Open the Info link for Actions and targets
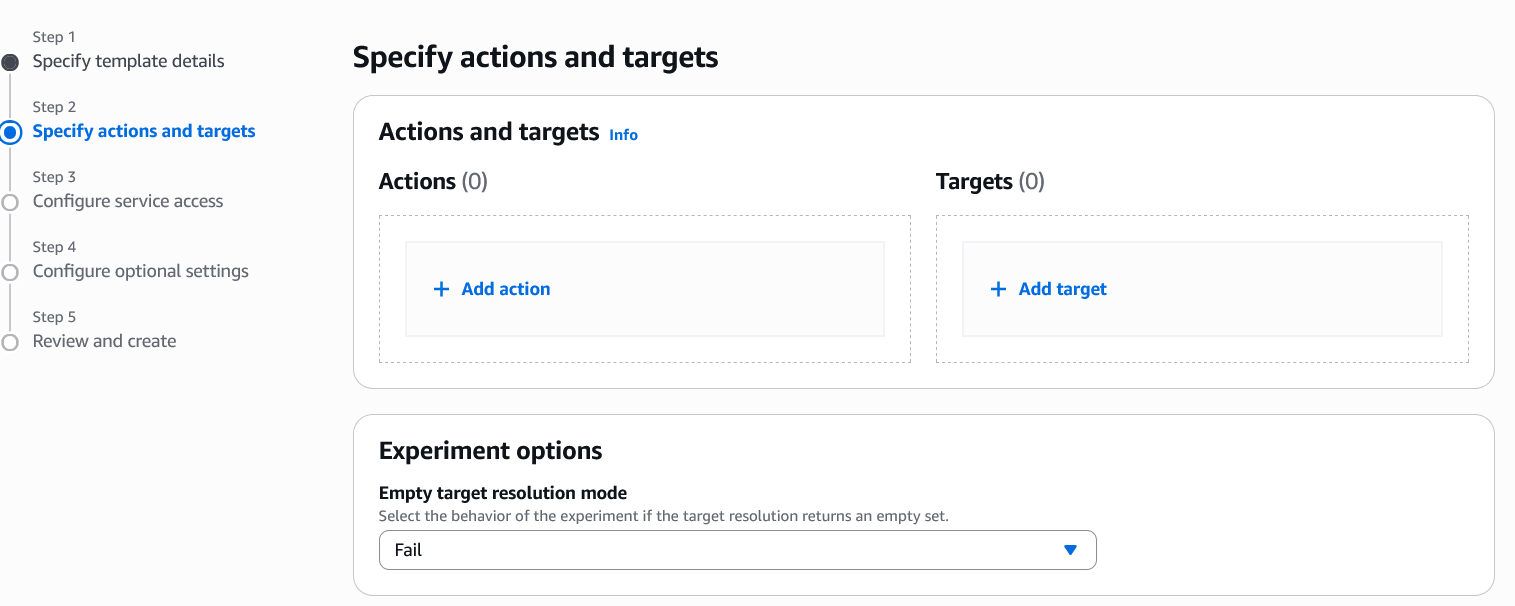Screen dimensions: 1515x606 pyautogui.click(x=623, y=134)
